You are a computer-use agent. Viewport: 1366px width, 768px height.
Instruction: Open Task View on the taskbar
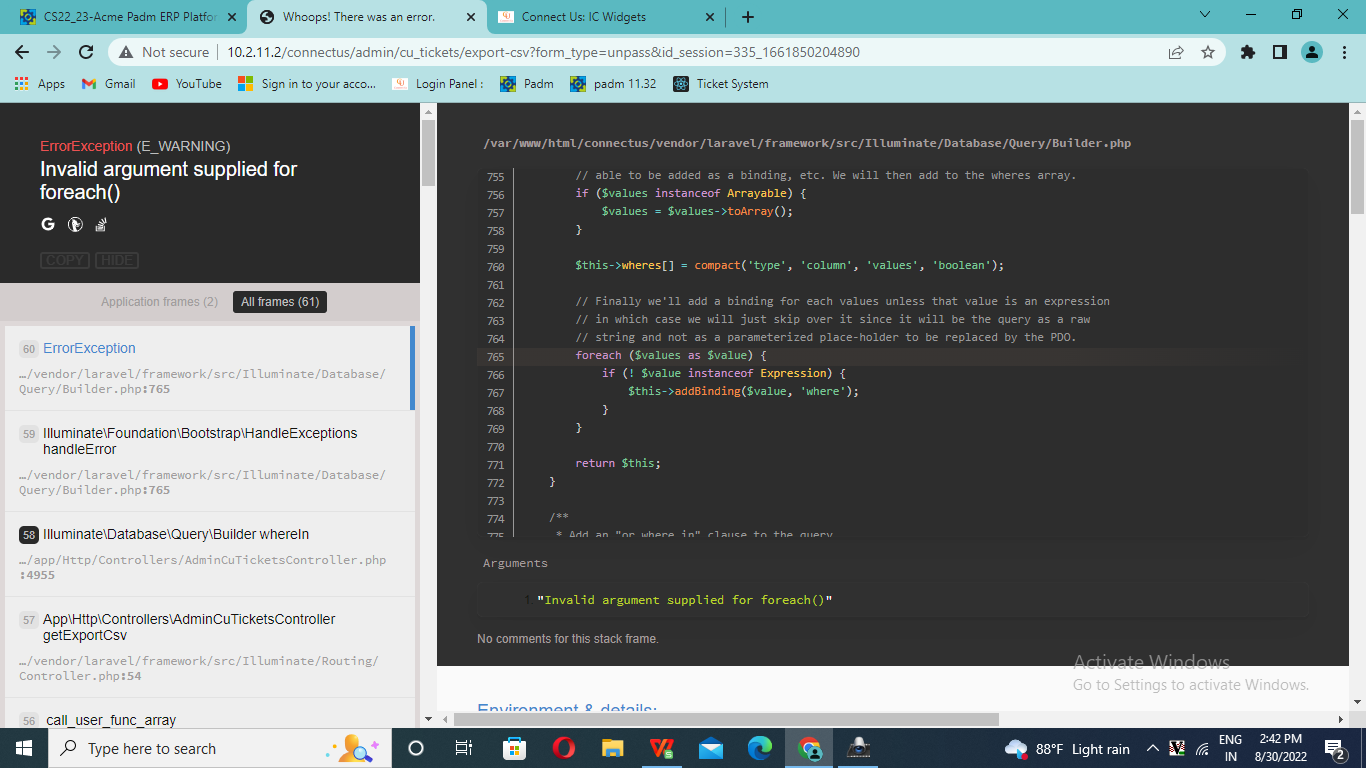point(464,748)
